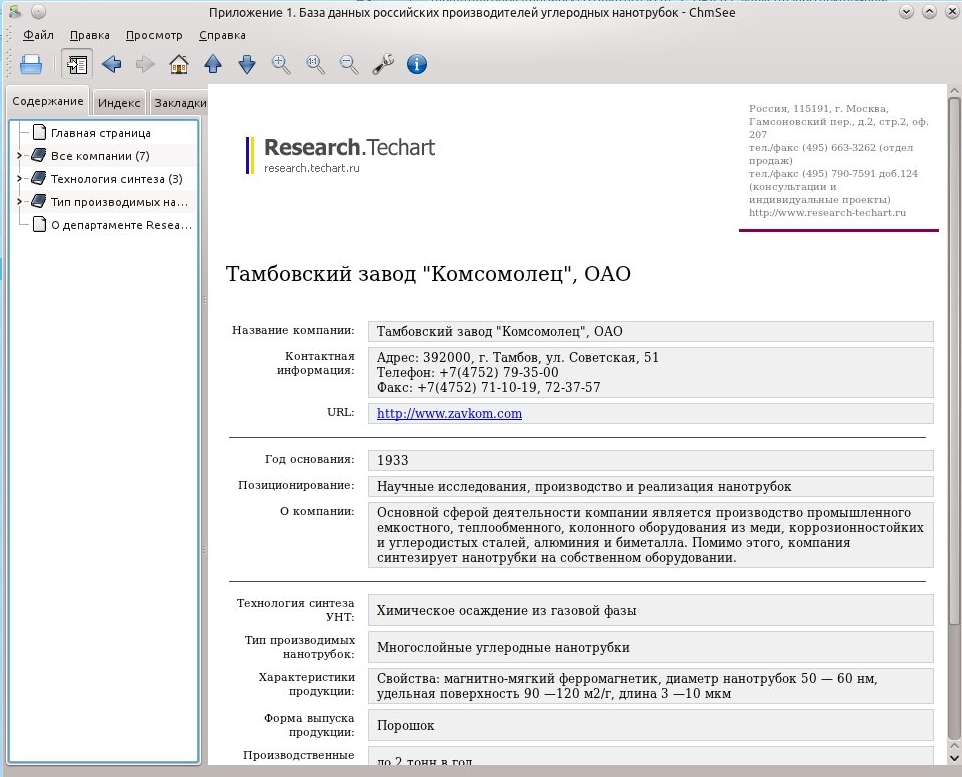The height and width of the screenshot is (777, 962).
Task: Switch to the Индекс tab
Action: point(119,102)
